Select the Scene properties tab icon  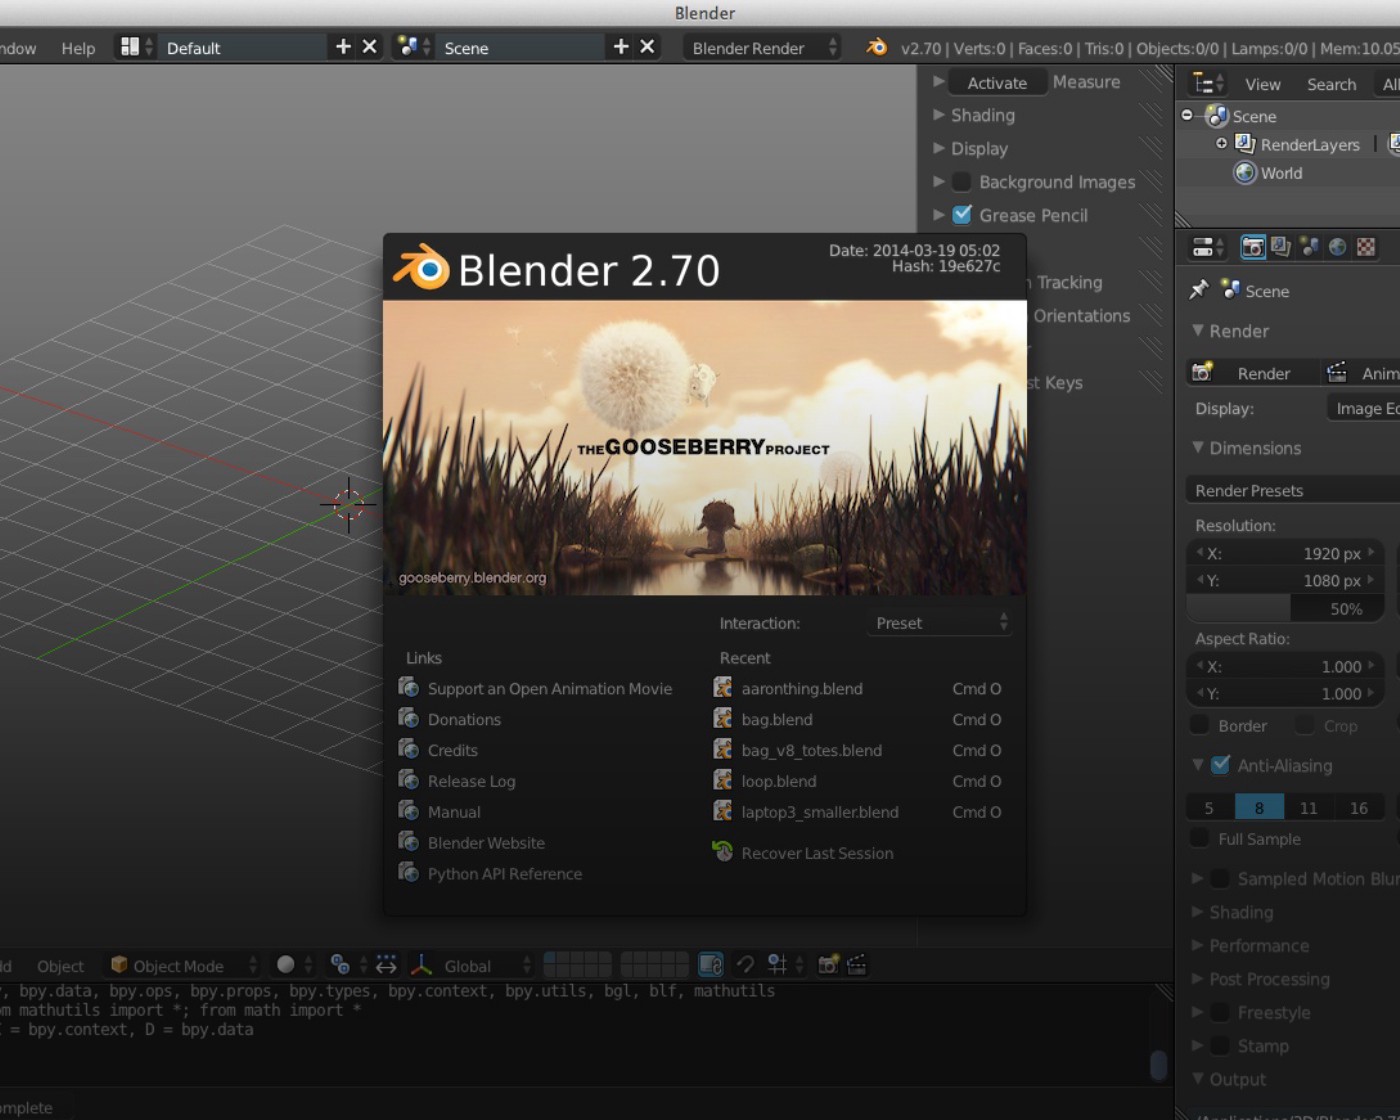[x=1309, y=247]
